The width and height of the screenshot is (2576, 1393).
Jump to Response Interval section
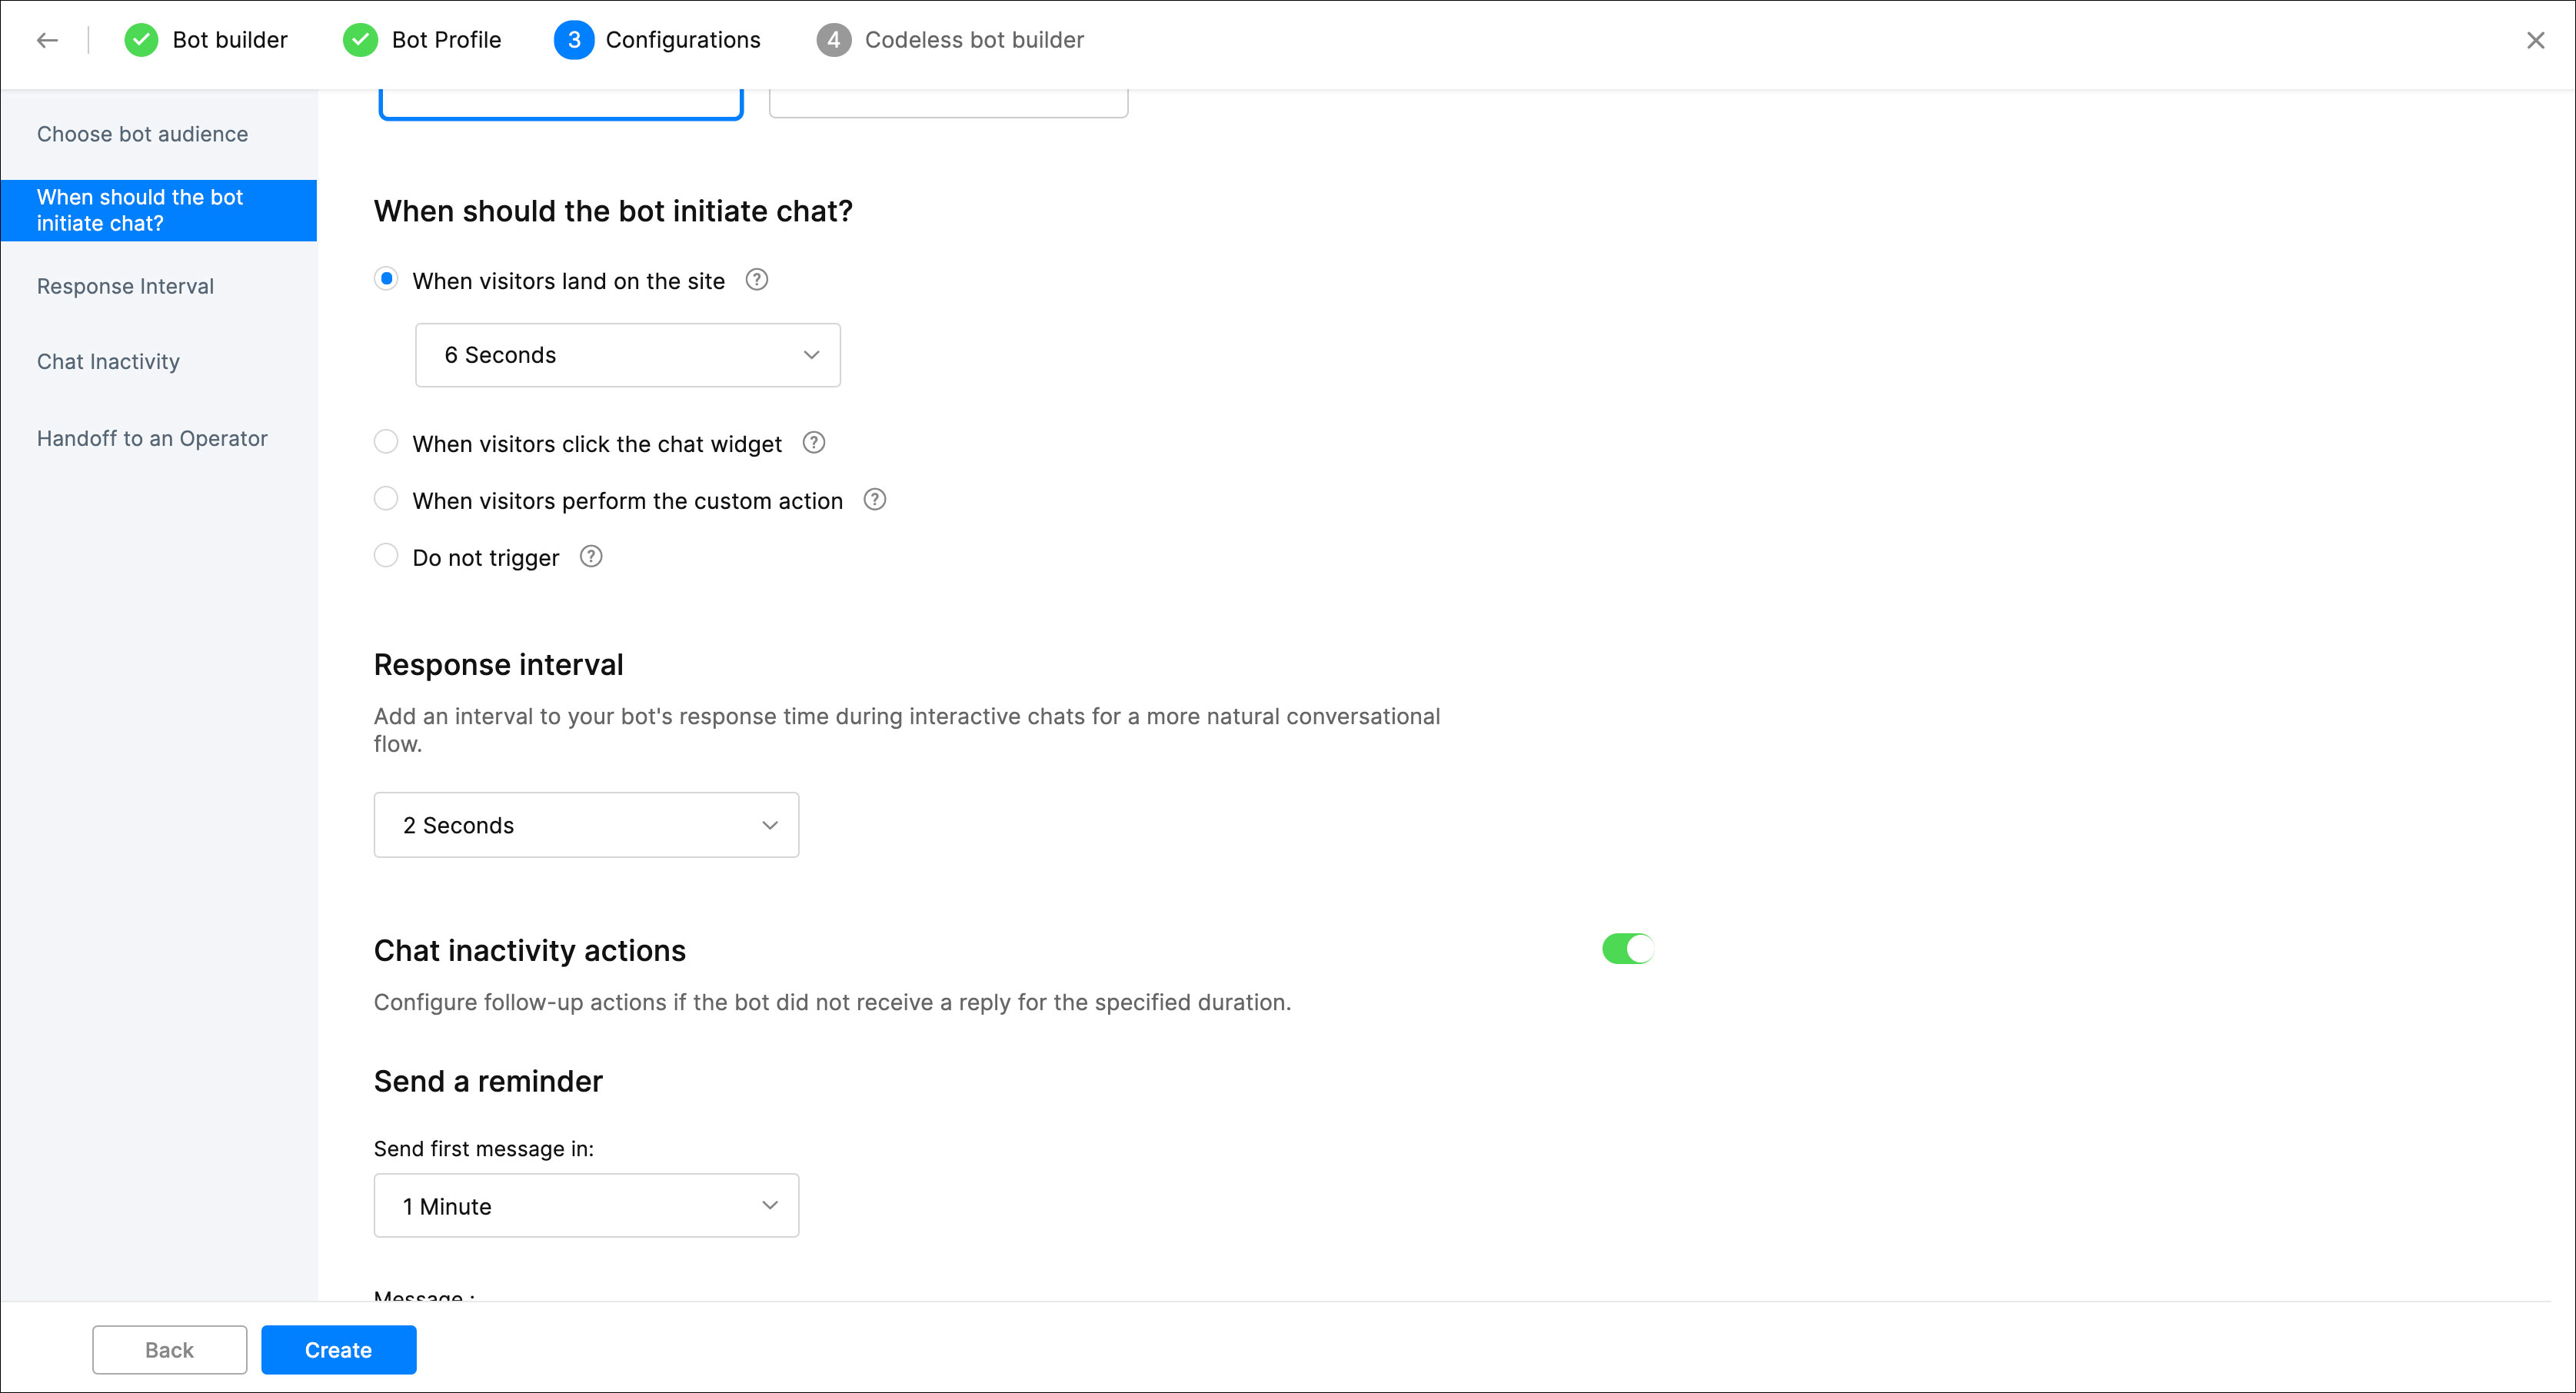coord(126,287)
